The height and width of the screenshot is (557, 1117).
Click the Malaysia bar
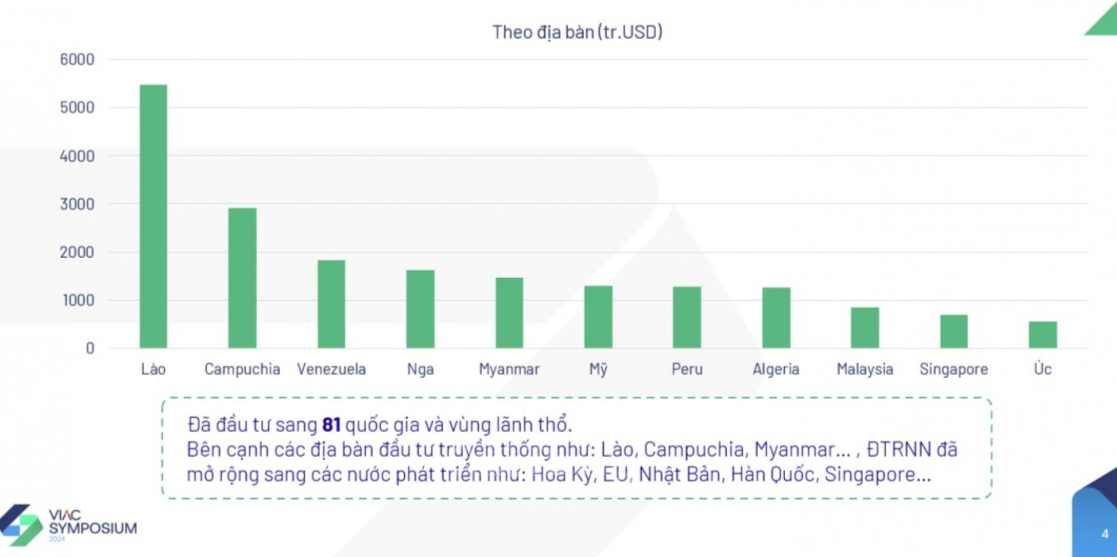click(865, 328)
